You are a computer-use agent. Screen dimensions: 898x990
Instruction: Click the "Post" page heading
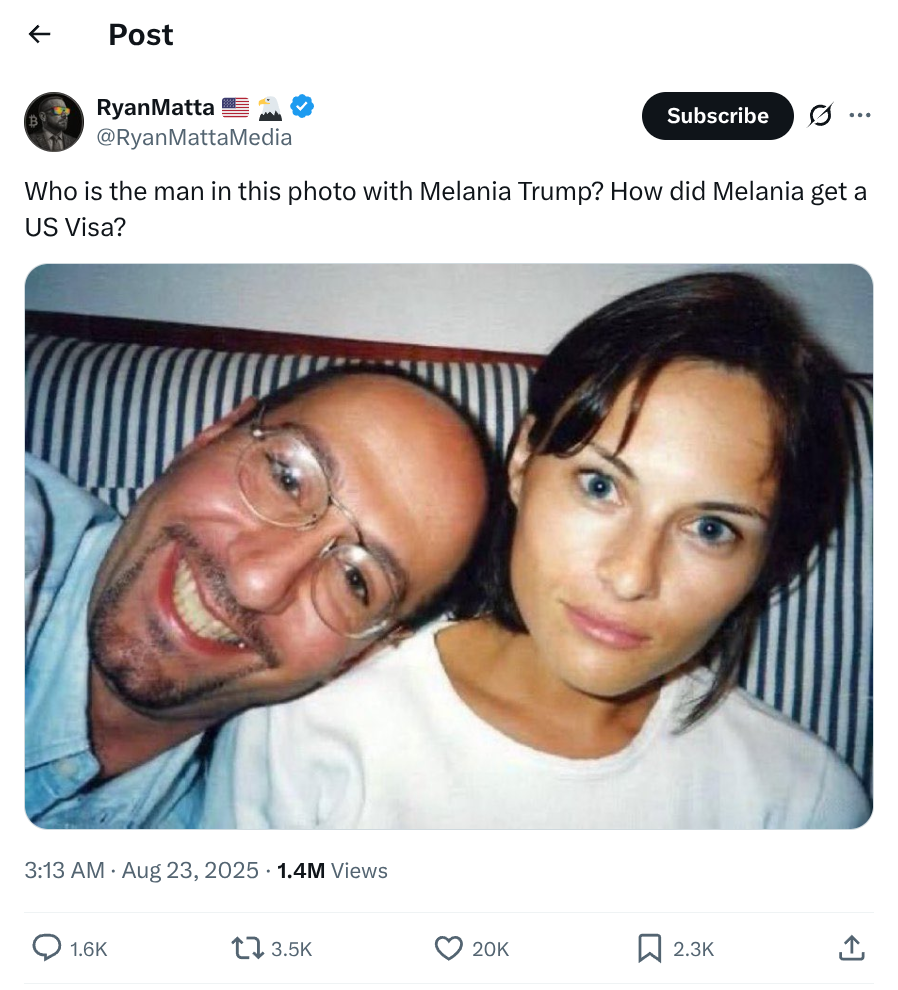[x=141, y=35]
